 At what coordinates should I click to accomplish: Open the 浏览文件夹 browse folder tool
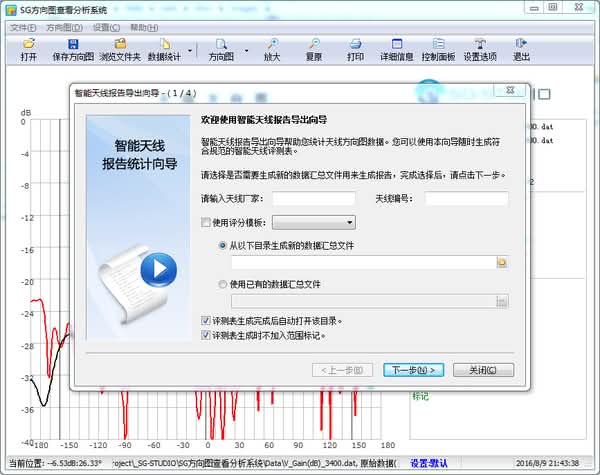click(119, 50)
